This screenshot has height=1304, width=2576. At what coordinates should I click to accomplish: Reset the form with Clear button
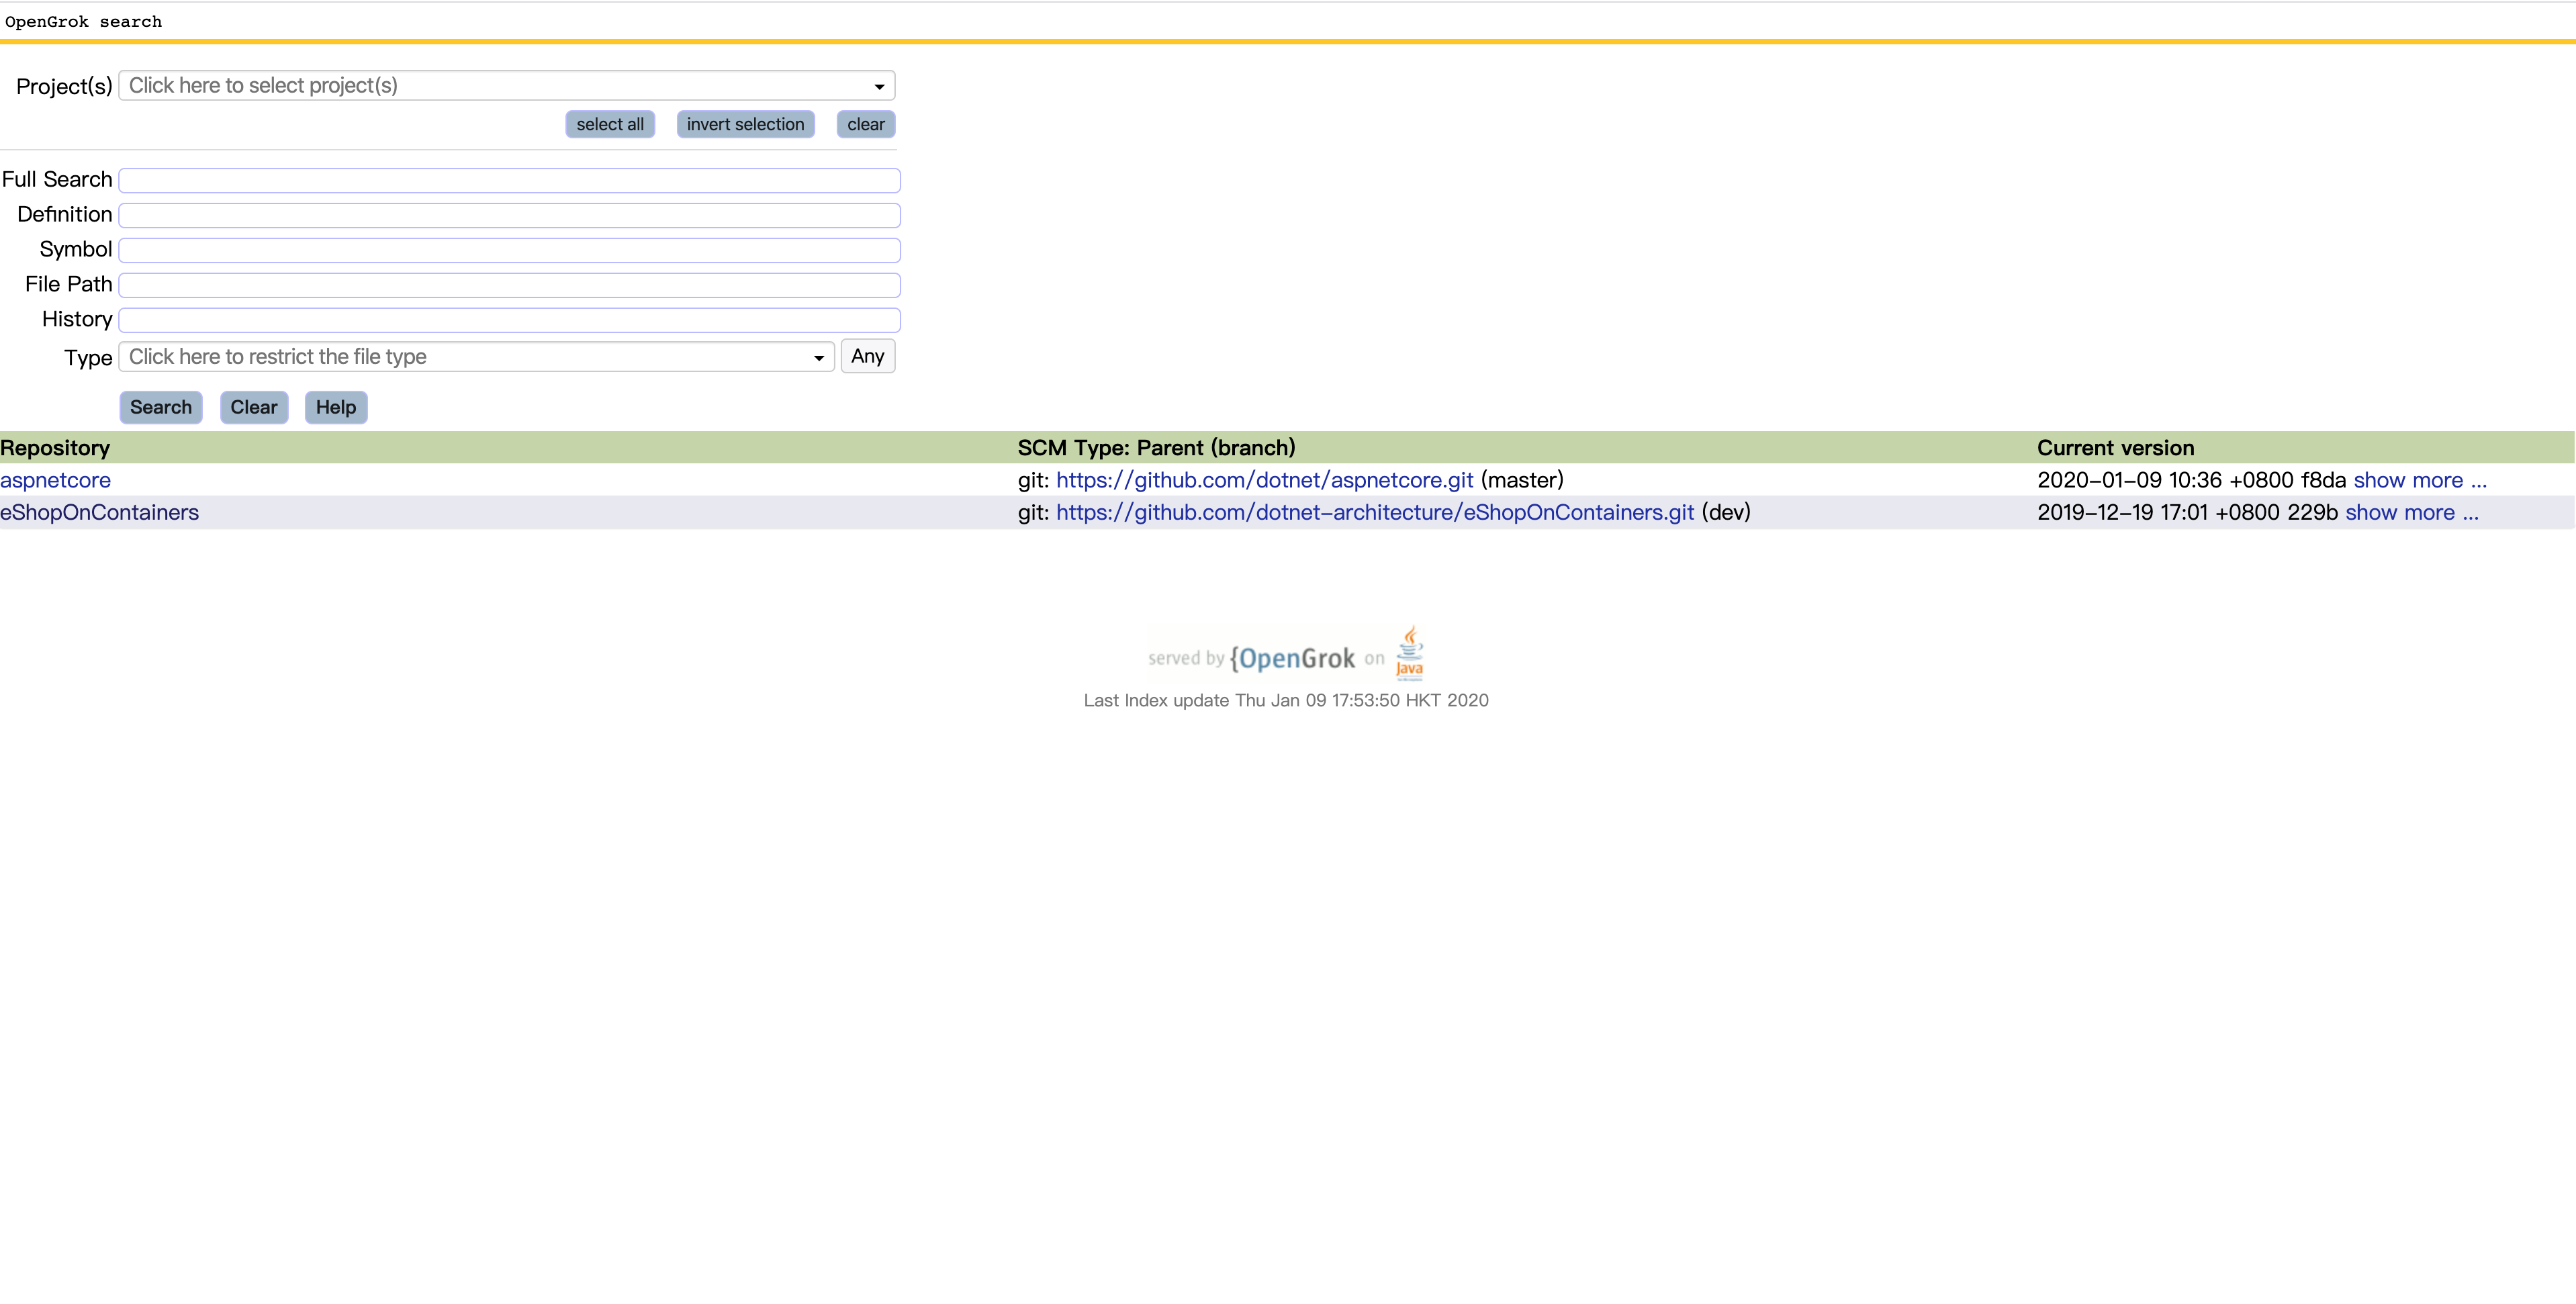253,407
